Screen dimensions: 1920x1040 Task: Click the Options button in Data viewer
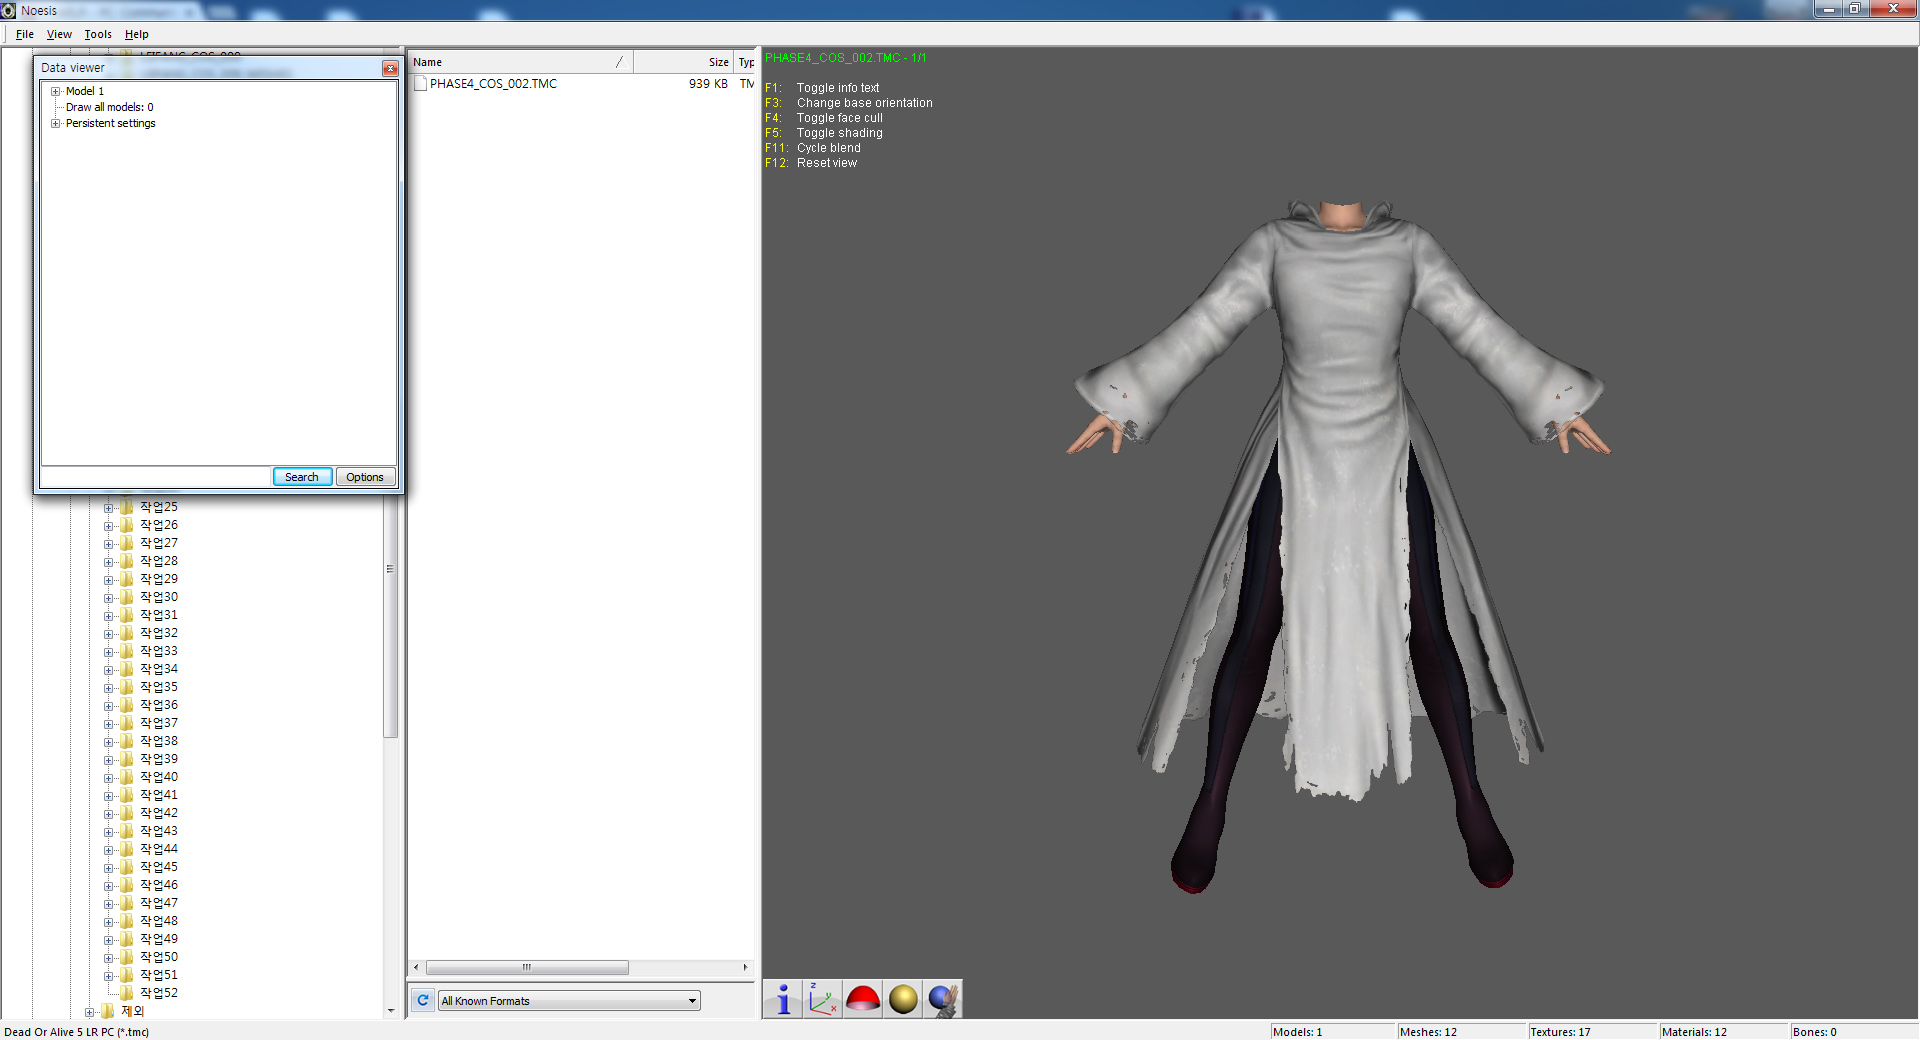coord(365,477)
